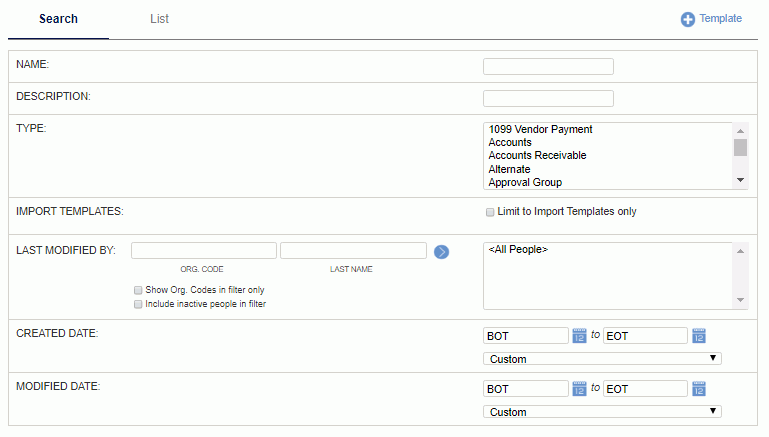Switch to the List tab
This screenshot has width=769, height=437.
[159, 19]
